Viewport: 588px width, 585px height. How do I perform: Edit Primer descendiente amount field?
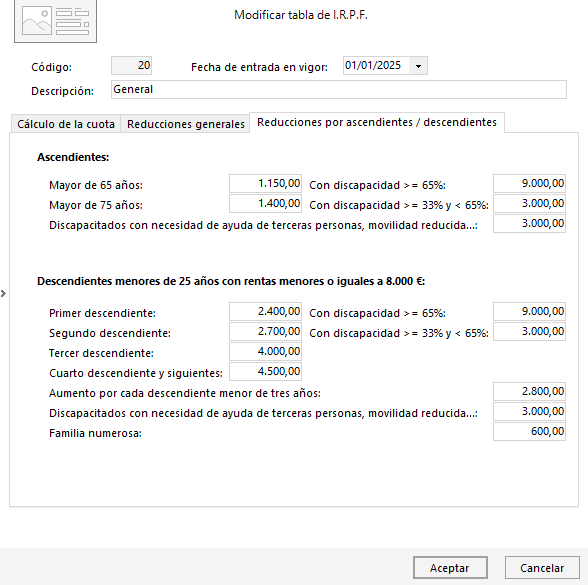coord(266,312)
